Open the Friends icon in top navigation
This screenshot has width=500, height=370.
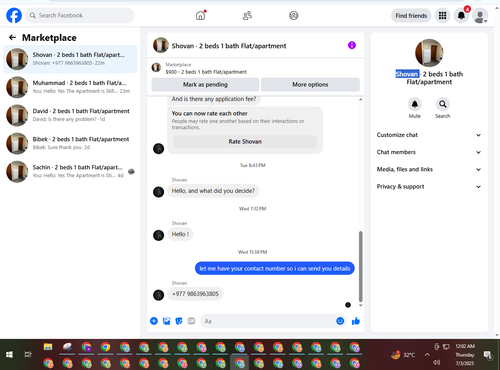pos(247,16)
